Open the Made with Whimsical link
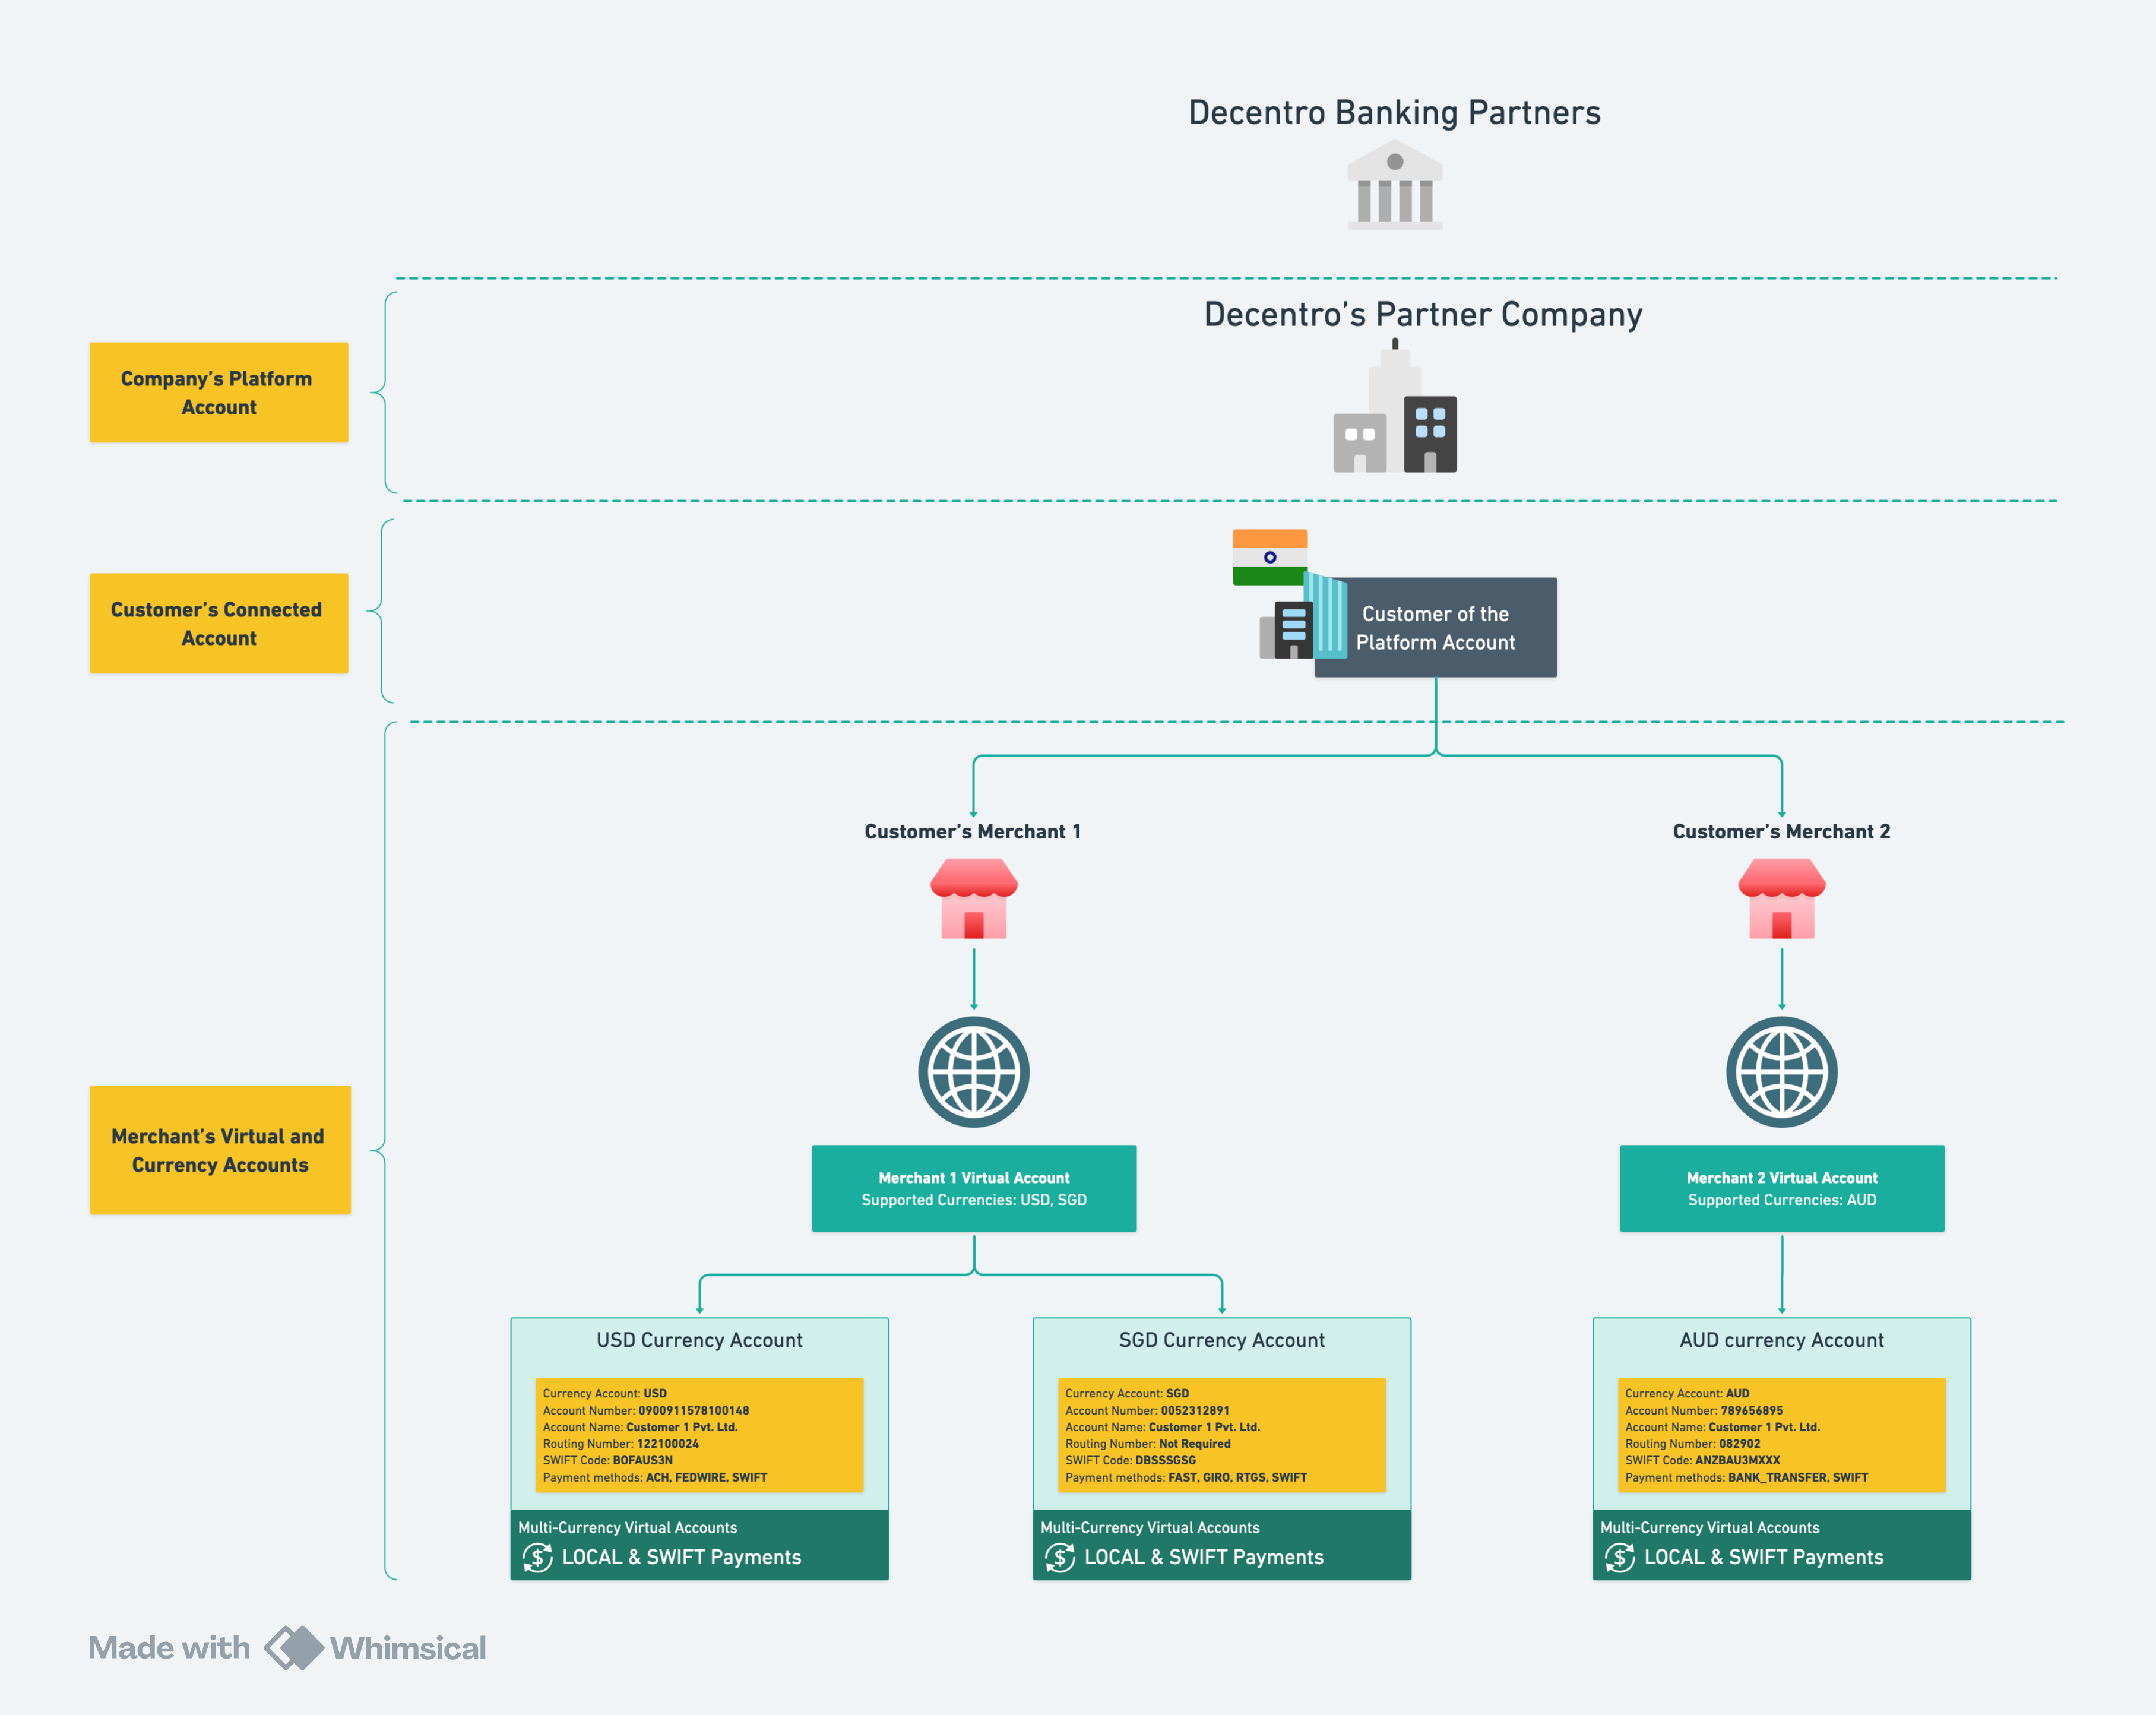The height and width of the screenshot is (1715, 2156). pyautogui.click(x=287, y=1647)
